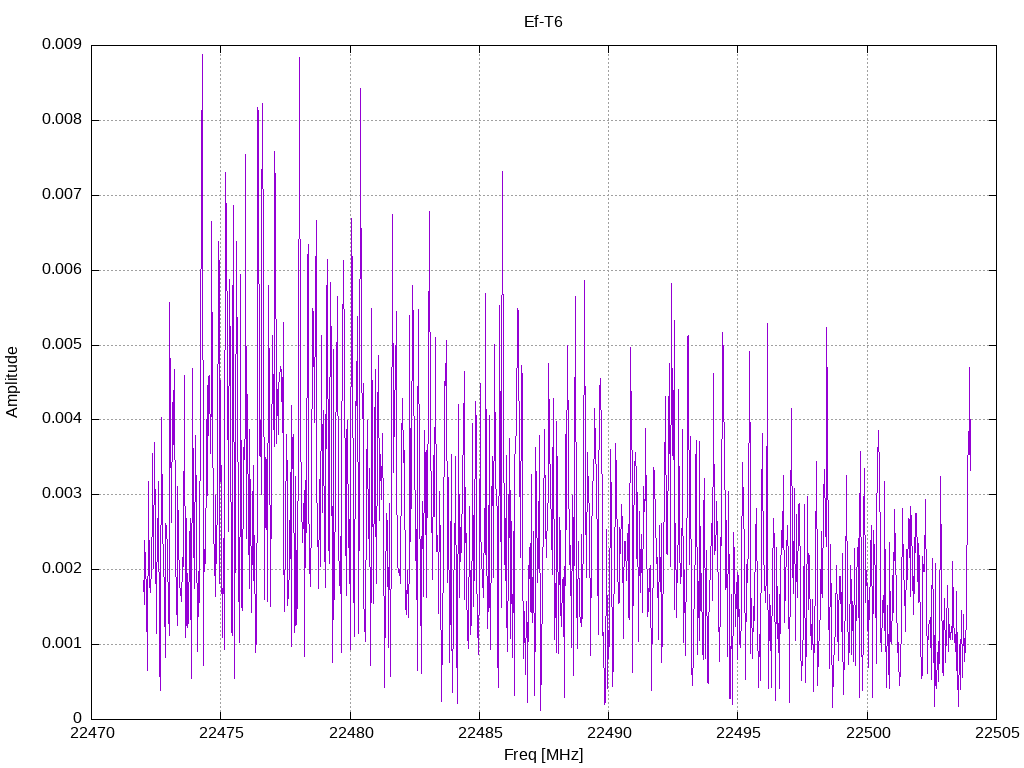Click the y-axis tick 0.001
Screen dimensions: 1024x768
point(62,643)
